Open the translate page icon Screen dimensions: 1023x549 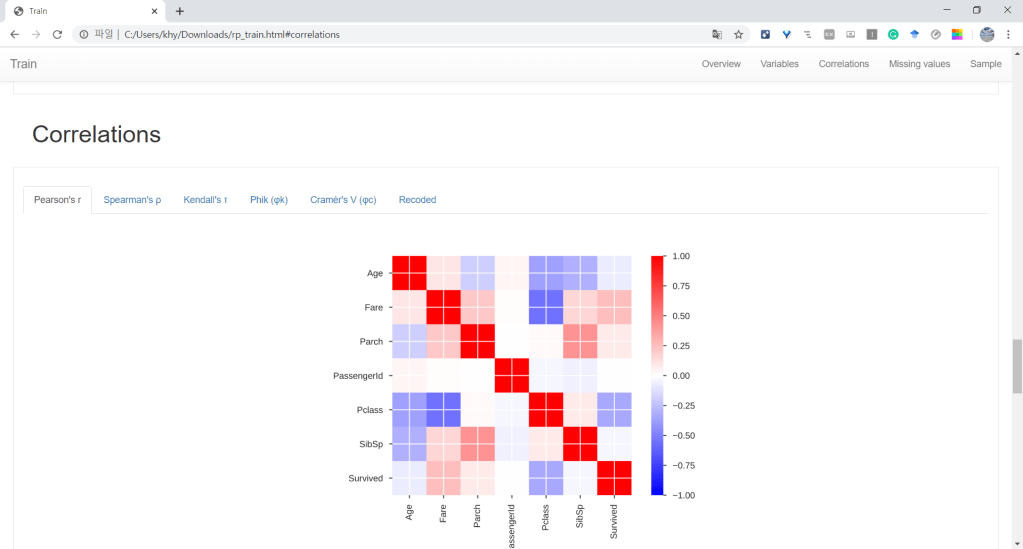coord(717,34)
